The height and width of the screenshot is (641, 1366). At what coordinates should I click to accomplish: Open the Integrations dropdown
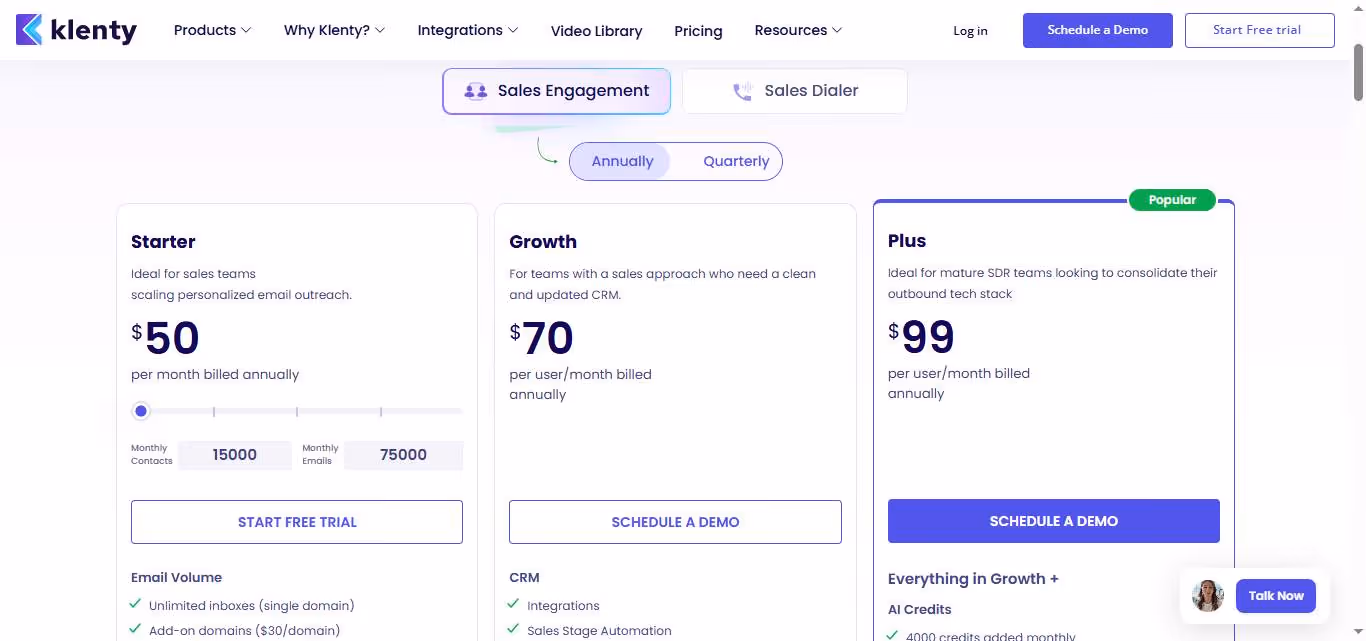point(468,30)
